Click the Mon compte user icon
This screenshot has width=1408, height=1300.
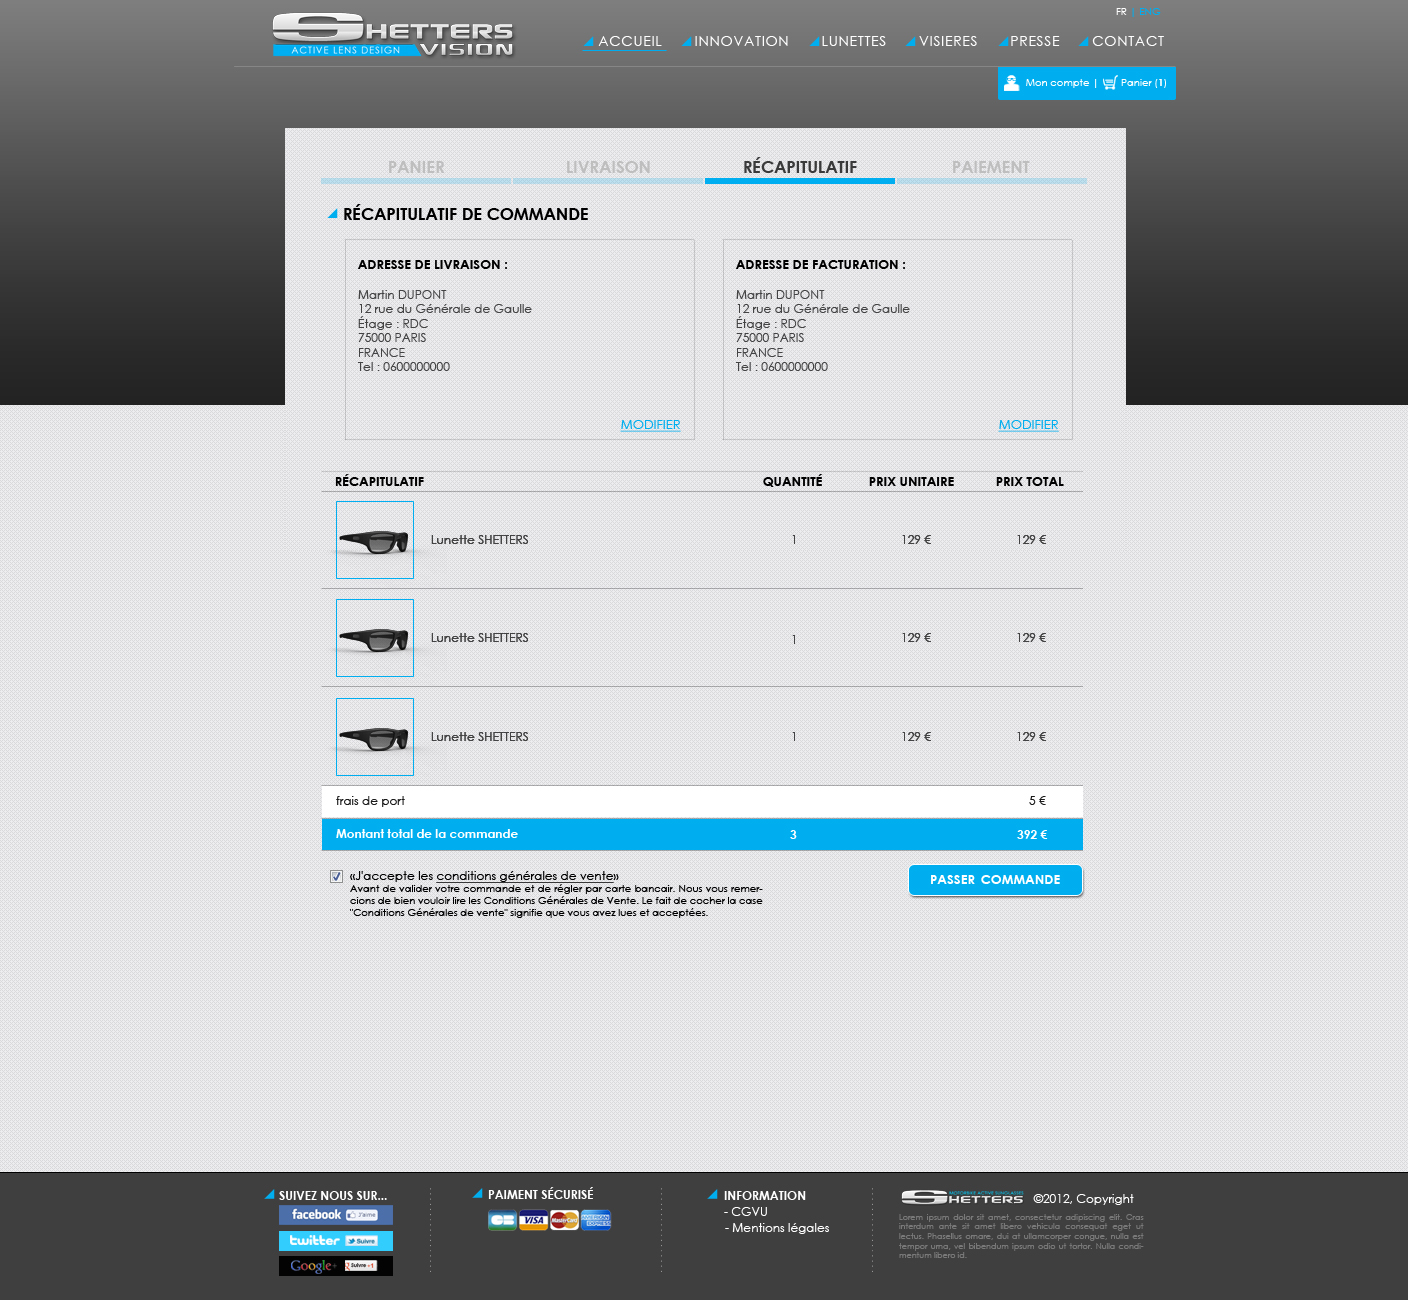pos(1011,83)
